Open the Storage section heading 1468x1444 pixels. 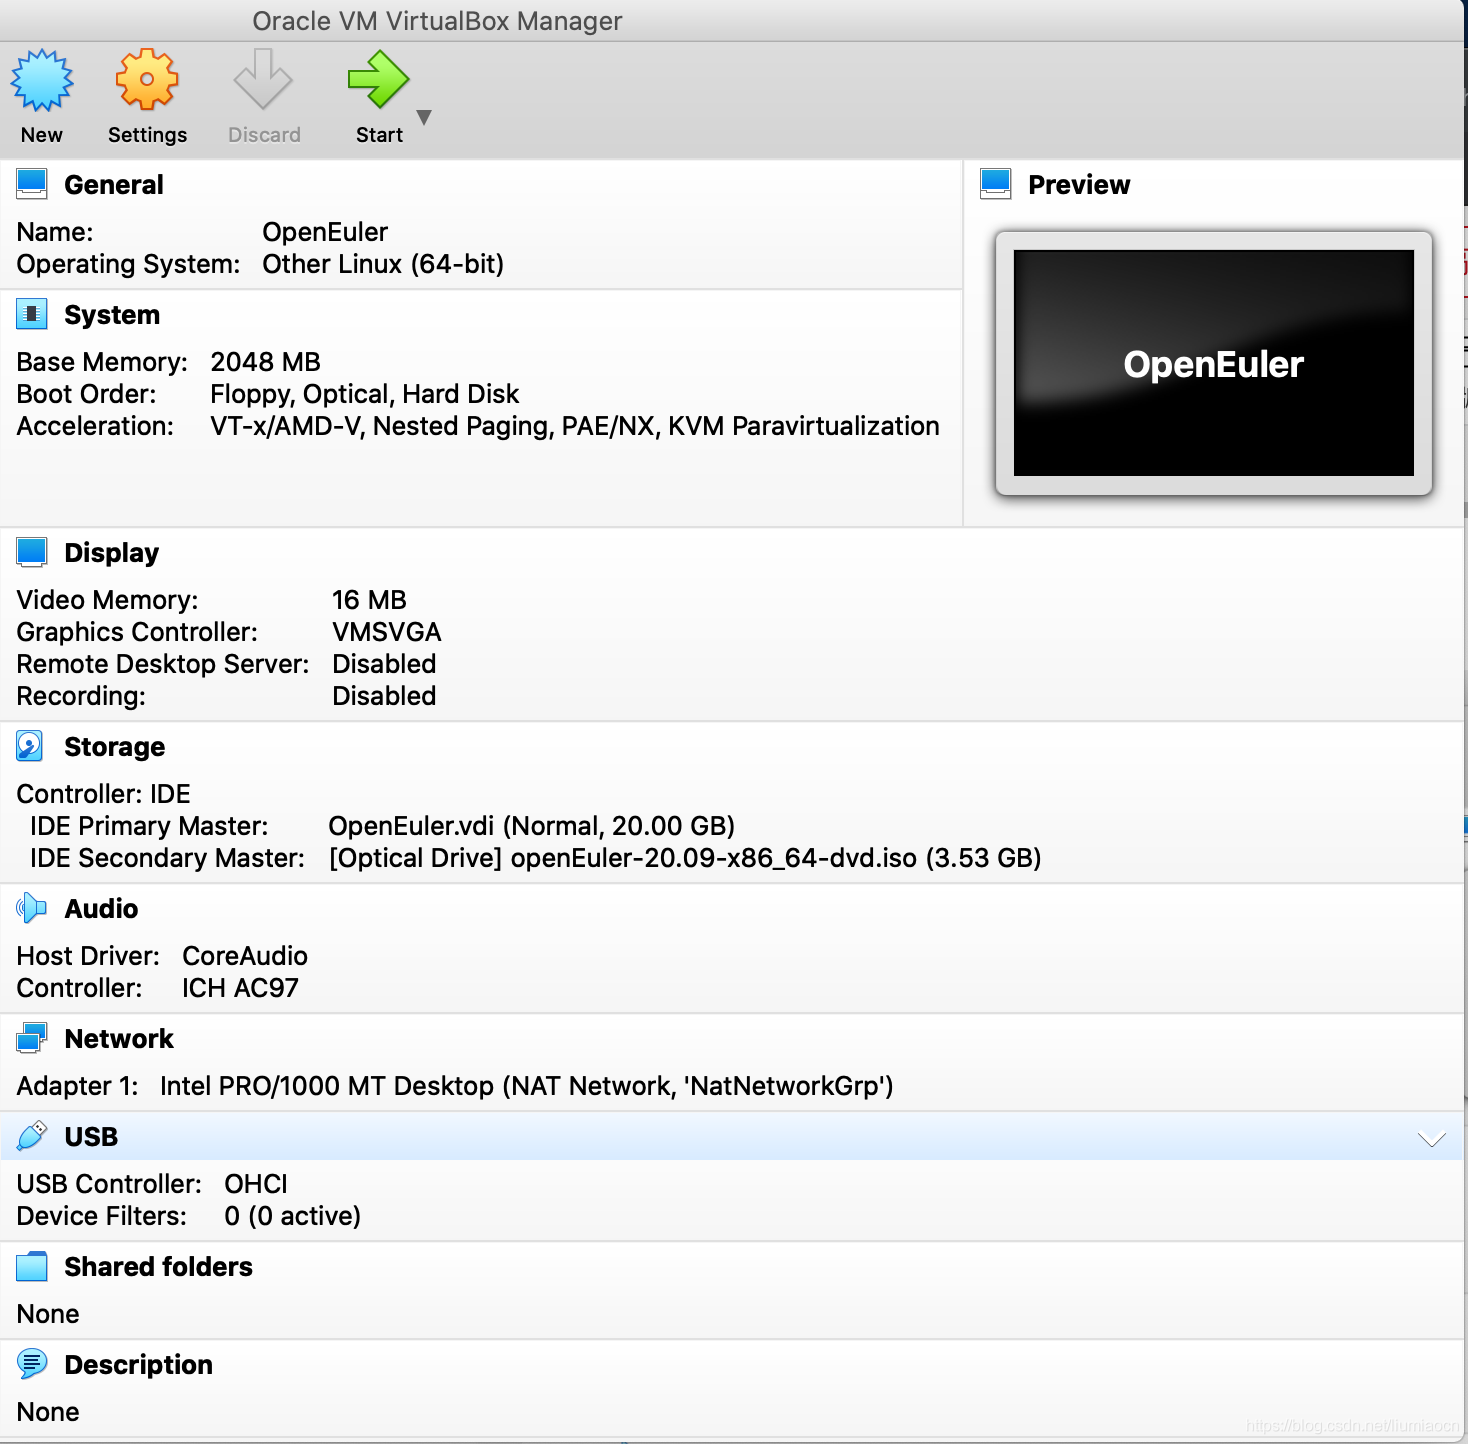coord(115,747)
